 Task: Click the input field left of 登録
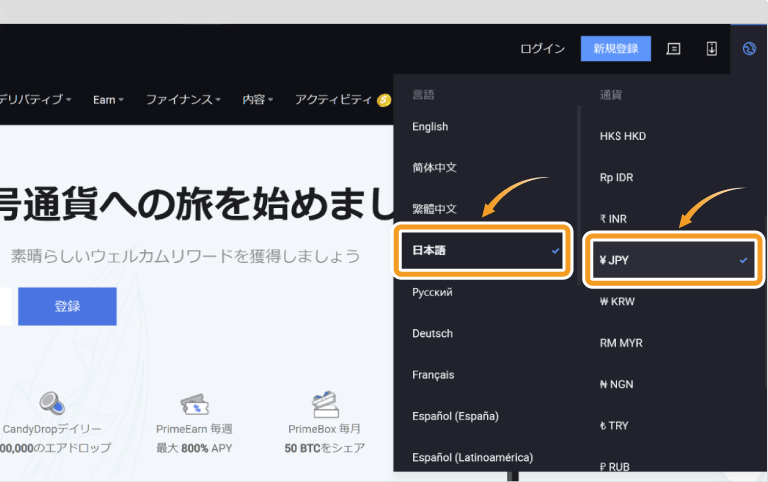coord(5,306)
